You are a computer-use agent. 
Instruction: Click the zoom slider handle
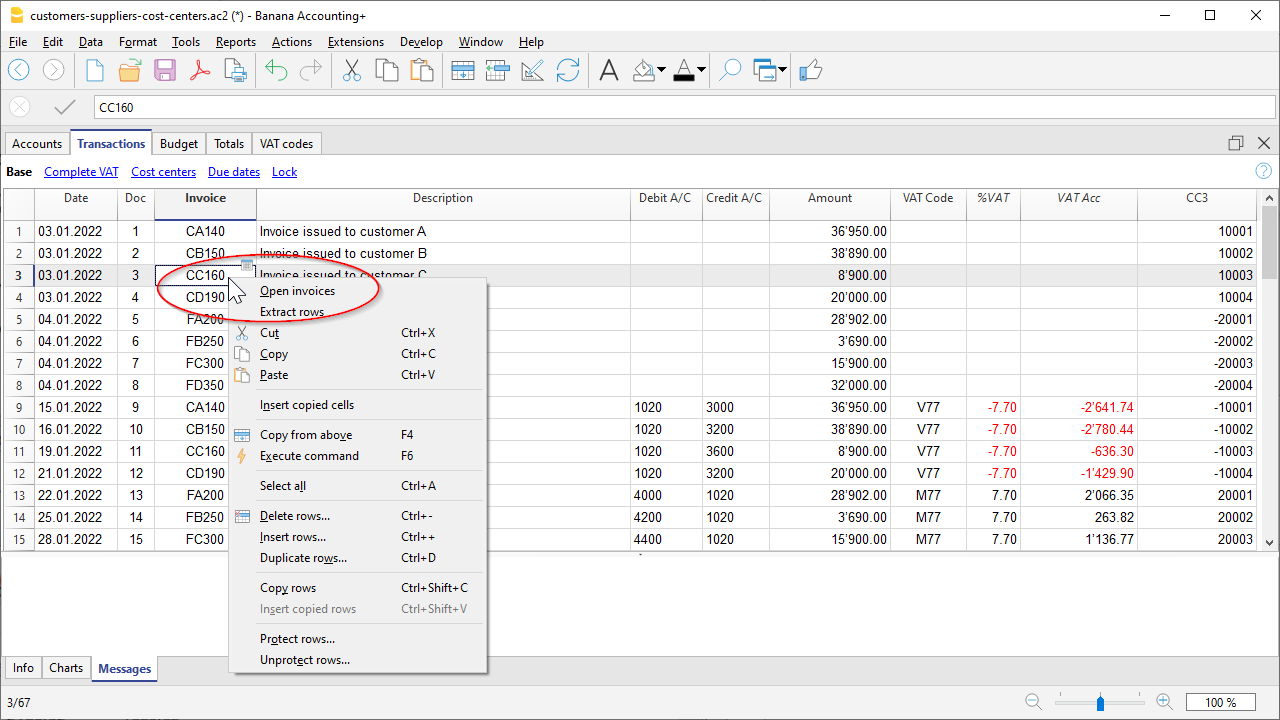[x=1100, y=702]
